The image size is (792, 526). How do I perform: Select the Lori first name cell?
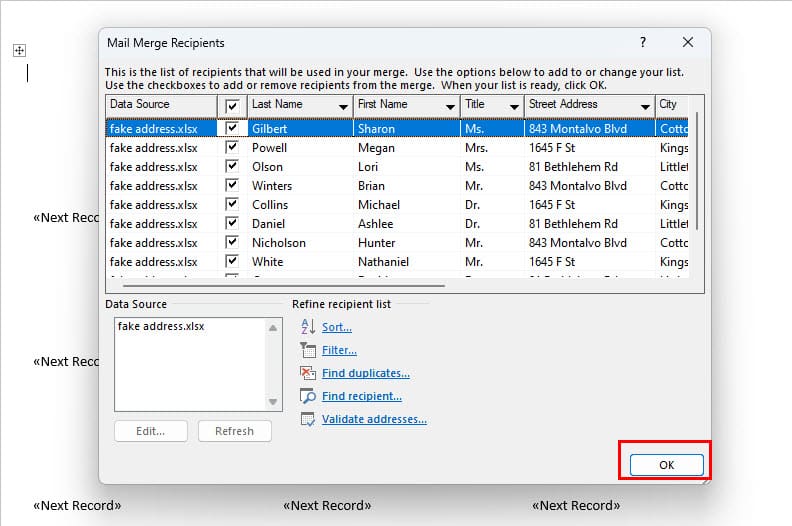coord(407,167)
